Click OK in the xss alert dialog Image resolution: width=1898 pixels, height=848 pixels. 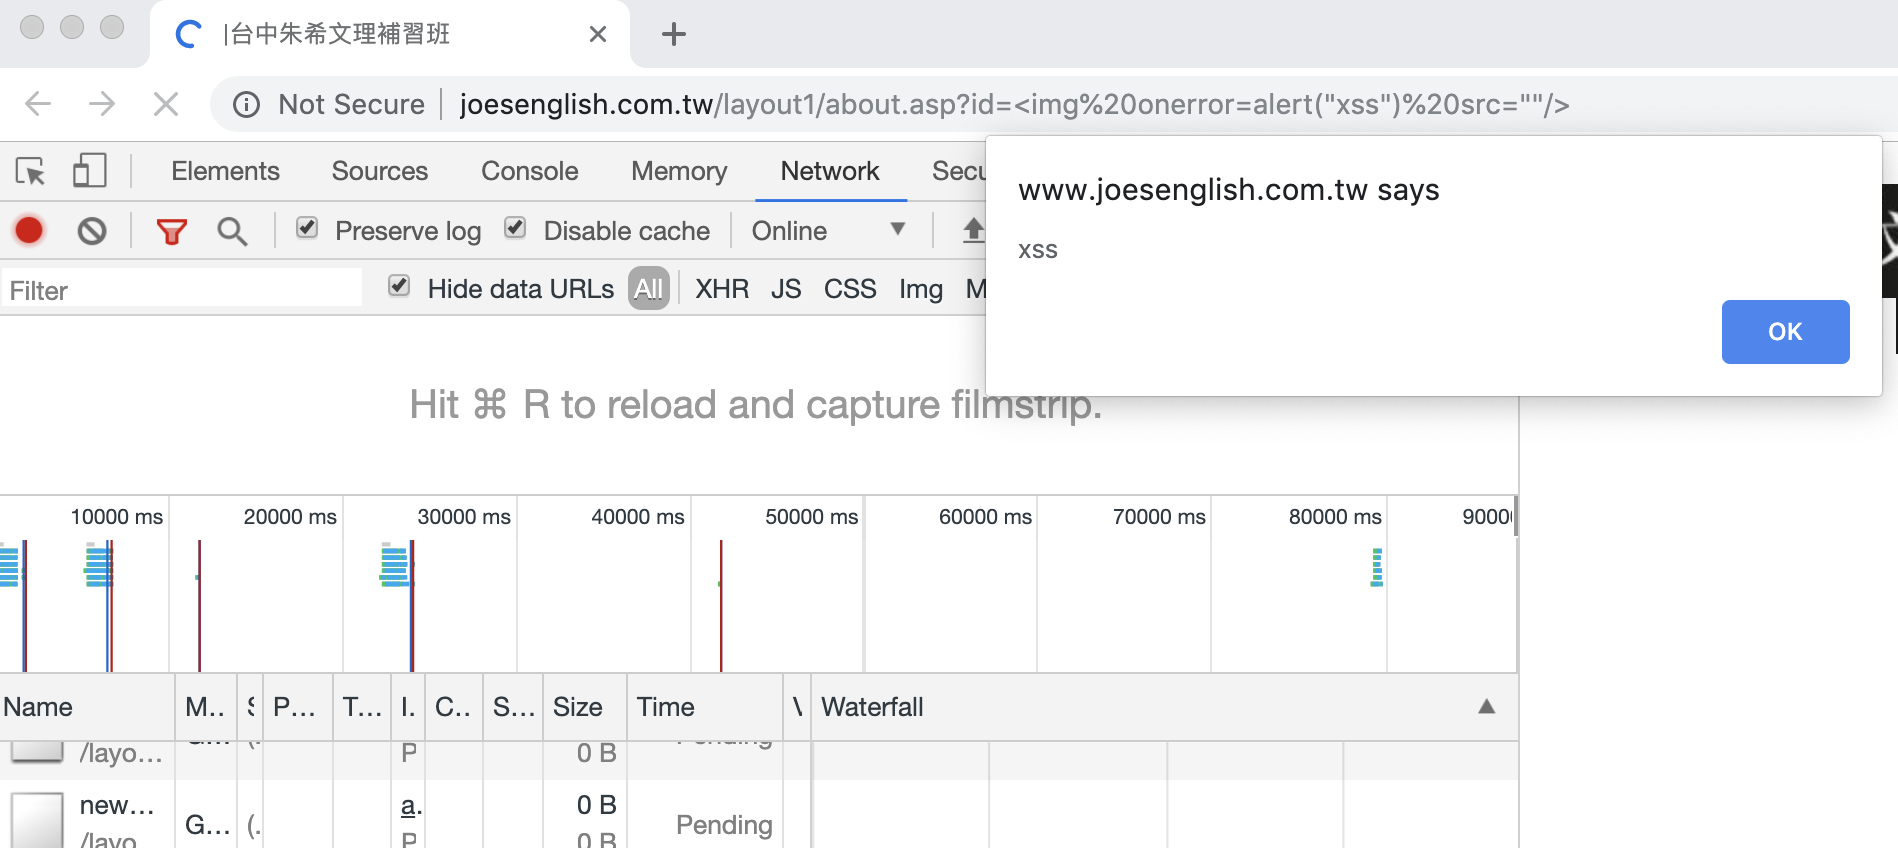coord(1785,332)
